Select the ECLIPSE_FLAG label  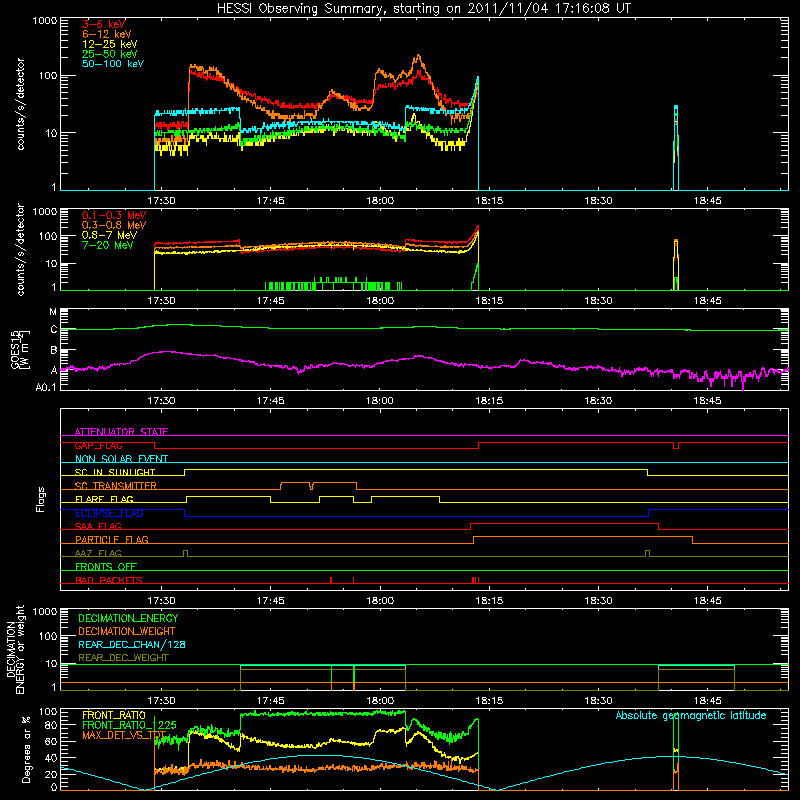109,513
